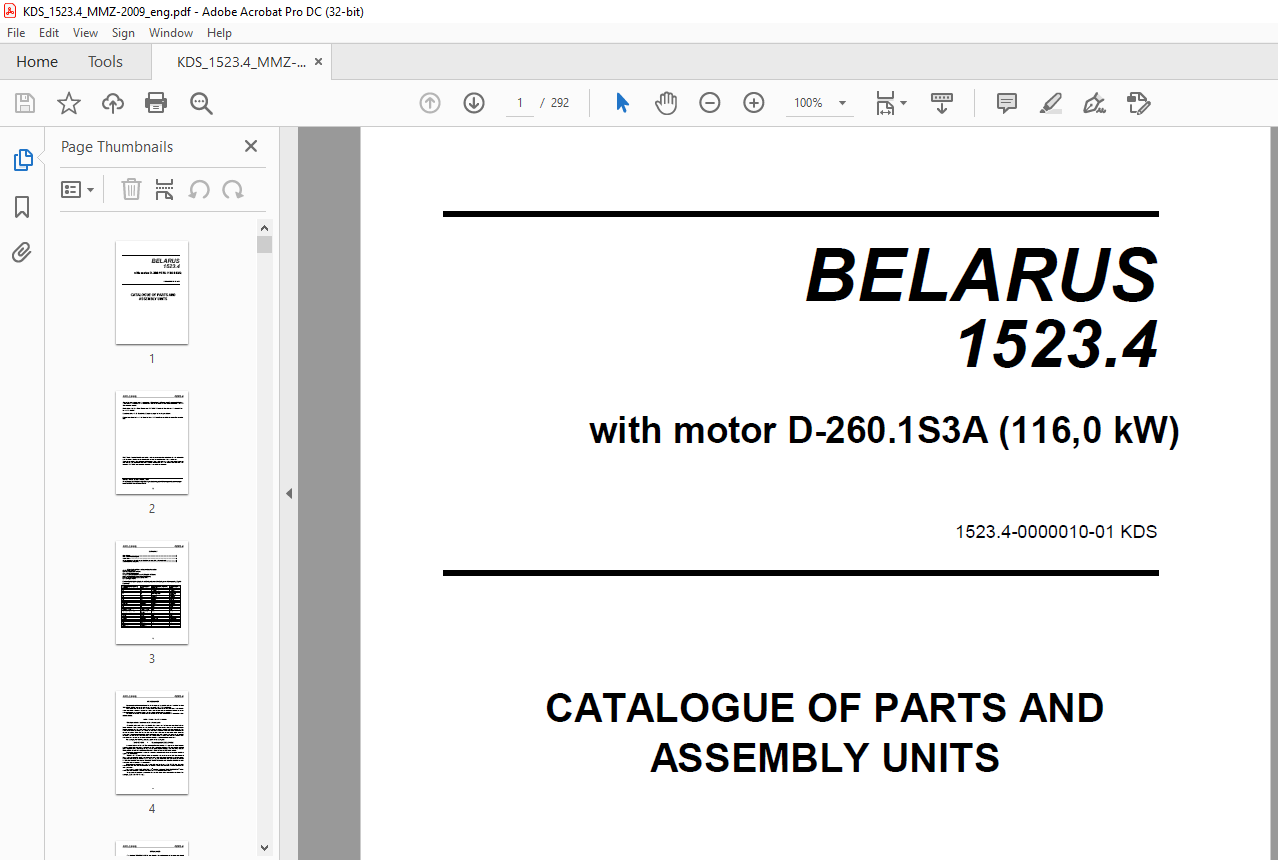
Task: Click the stamp and edit tool icon
Action: 1139,103
